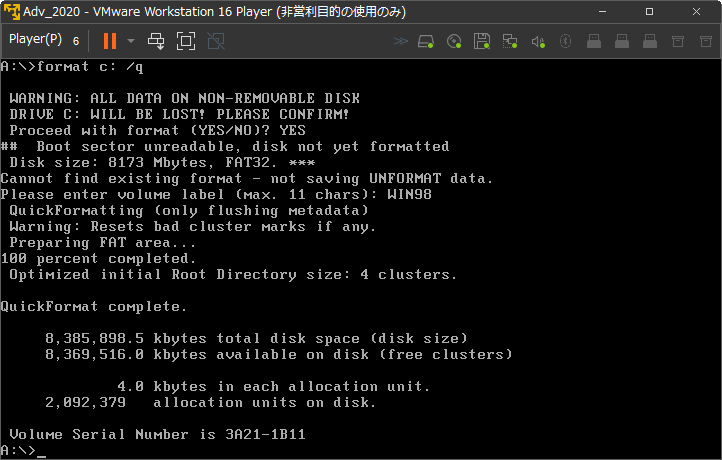Expand the power options dropdown arrow beside pause
Screen dimensions: 722x460
tap(131, 41)
